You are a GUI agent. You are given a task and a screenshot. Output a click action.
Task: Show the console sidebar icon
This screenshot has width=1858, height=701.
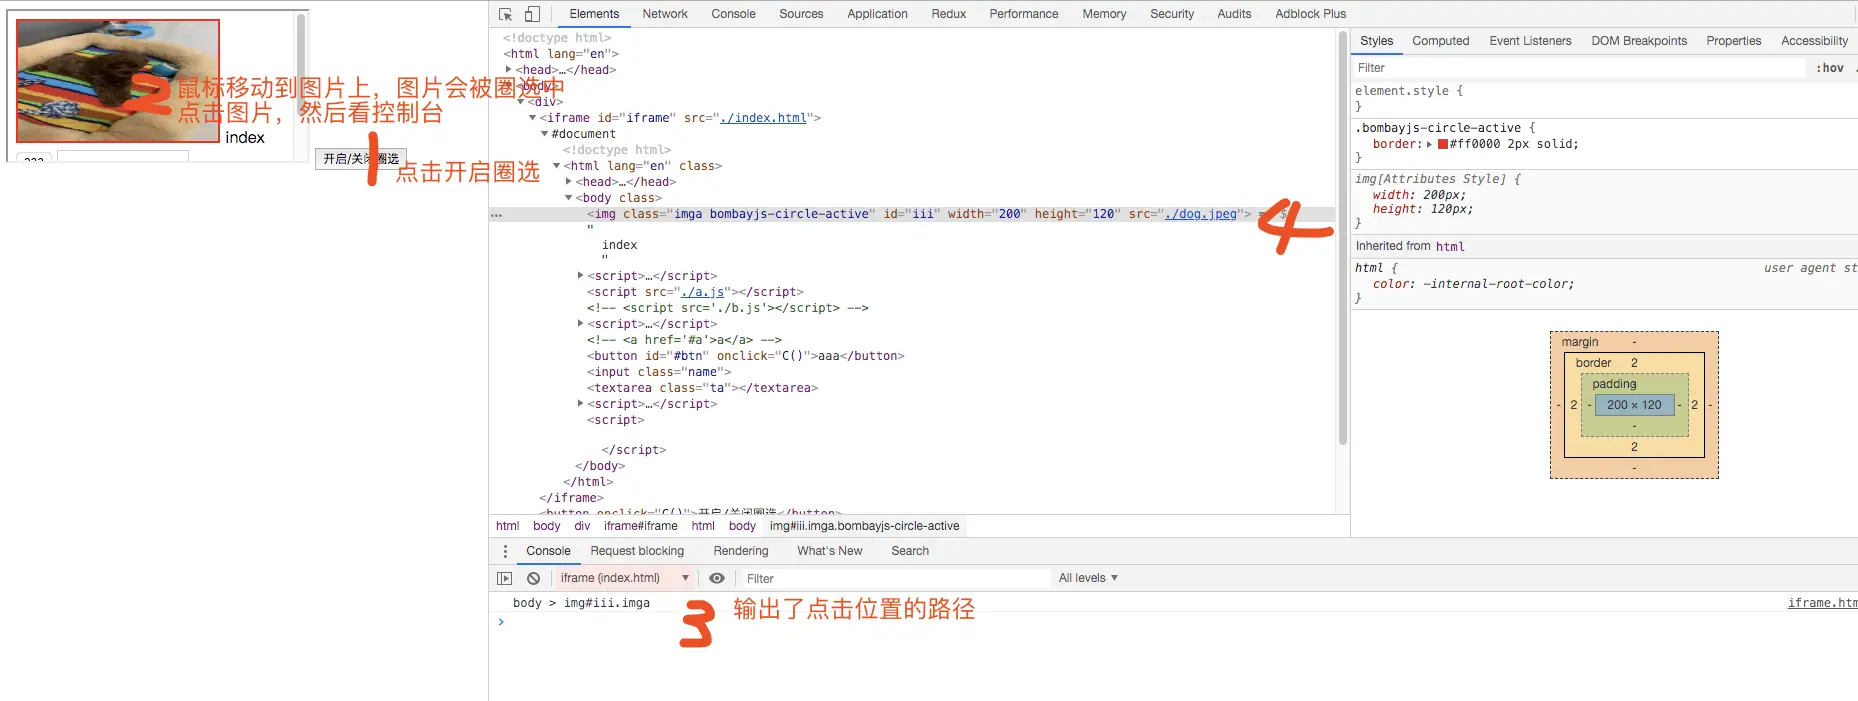505,578
